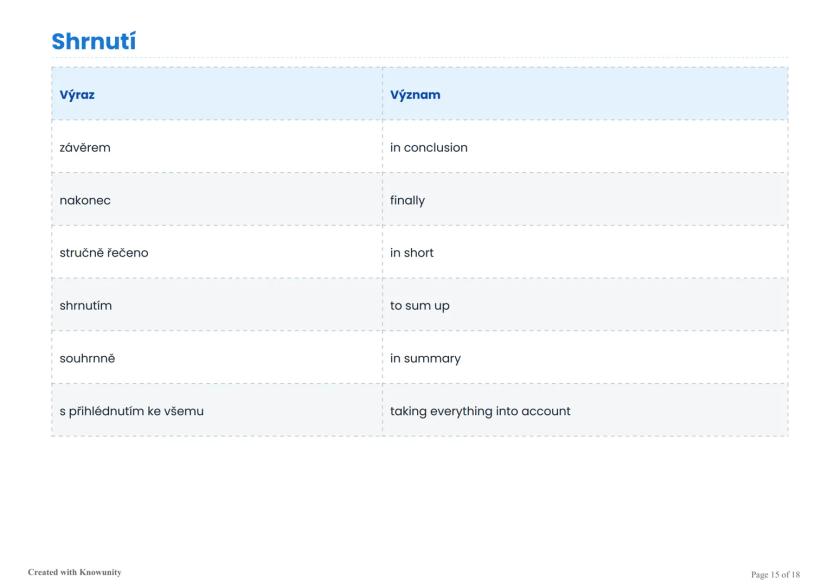Click the word 'account' in last row
This screenshot has width=828, height=586.
(547, 410)
